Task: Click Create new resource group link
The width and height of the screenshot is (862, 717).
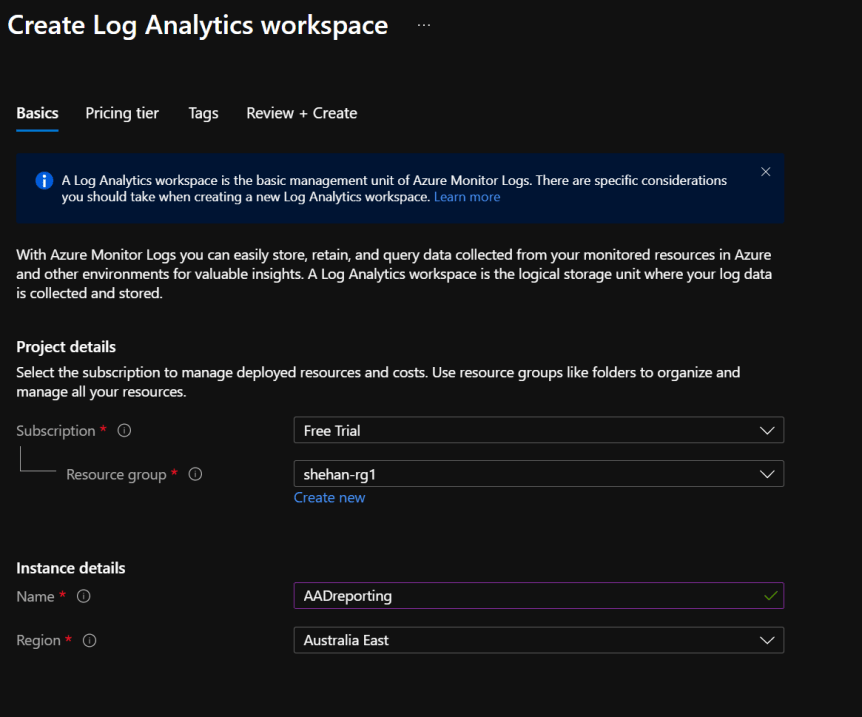Action: click(329, 498)
